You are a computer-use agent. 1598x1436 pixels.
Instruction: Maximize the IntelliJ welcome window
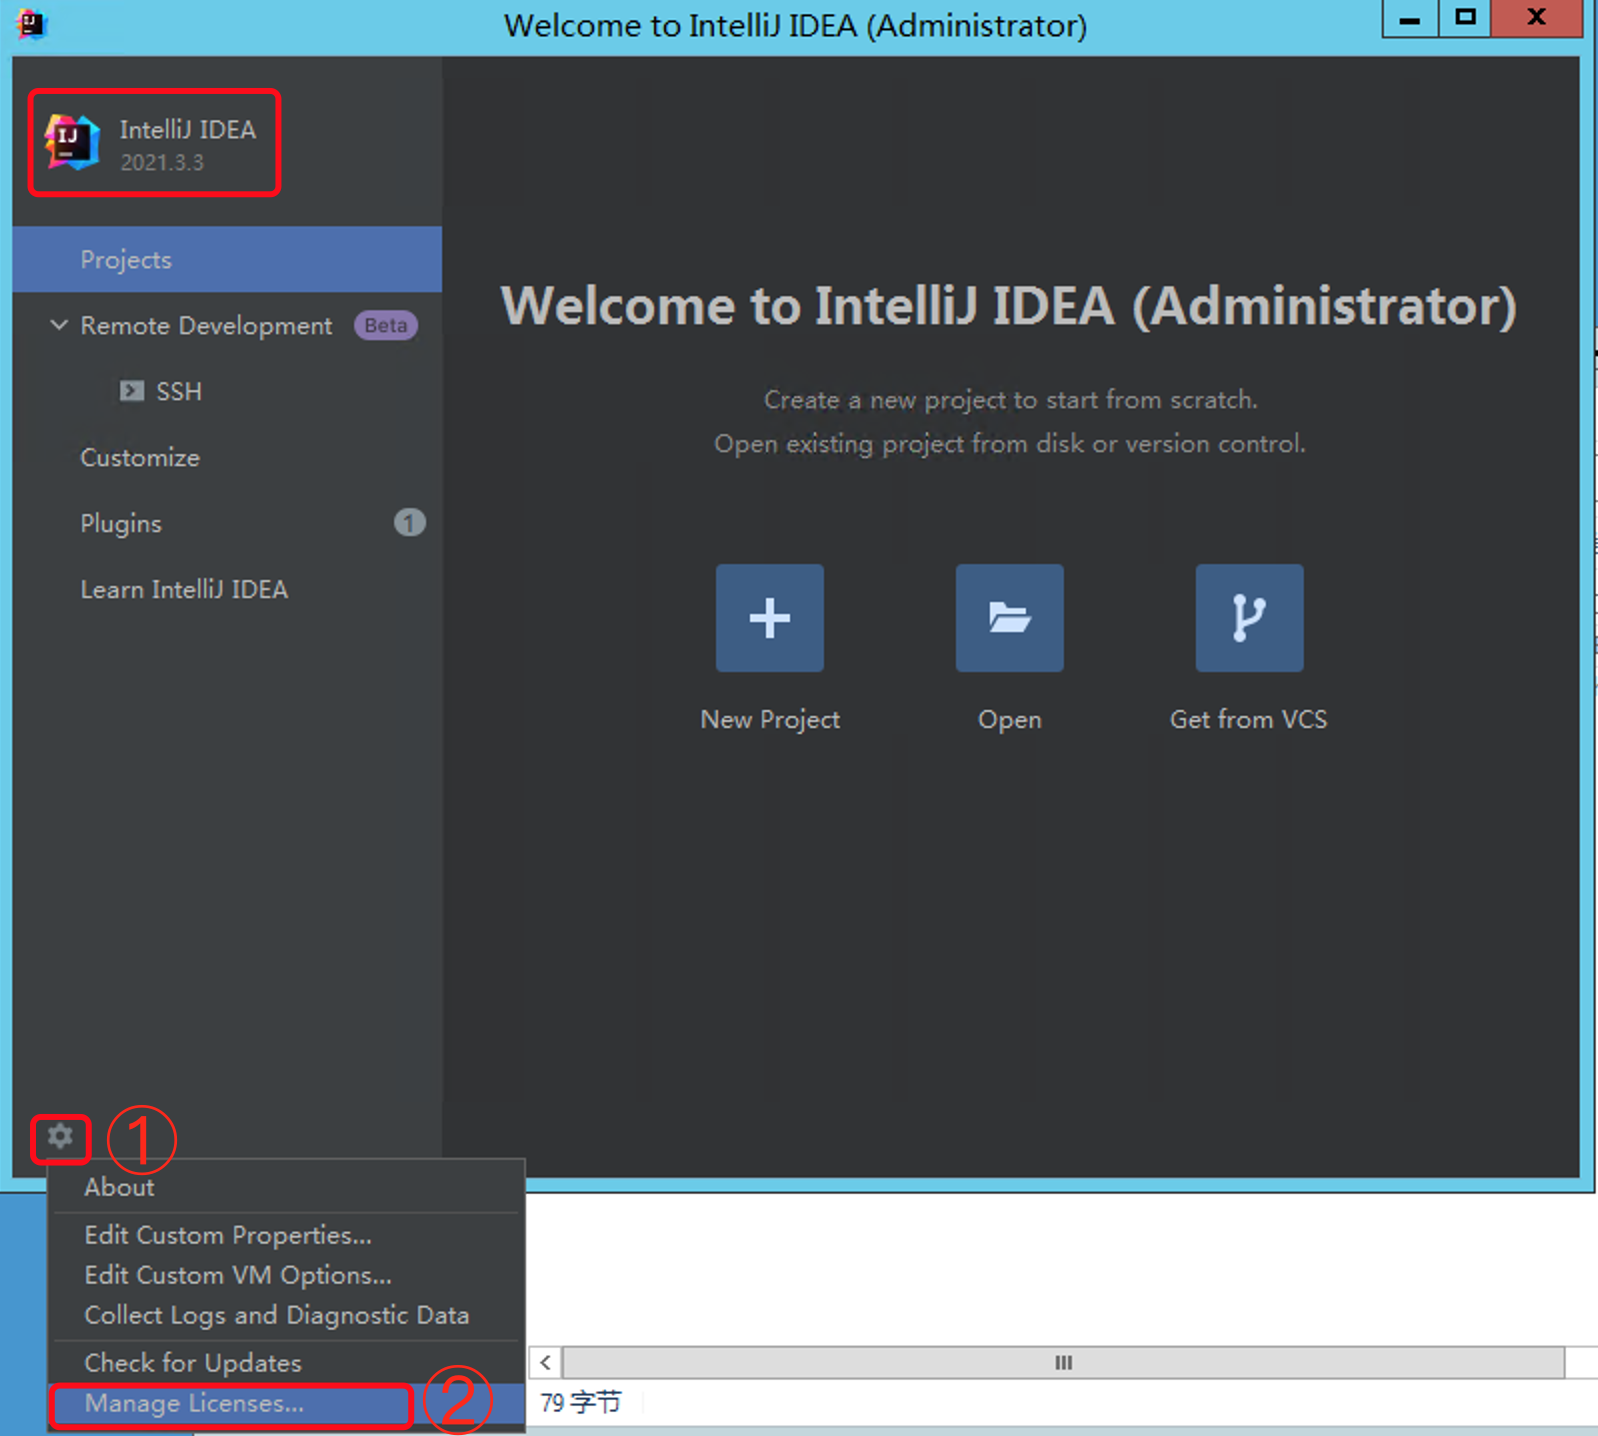point(1465,18)
